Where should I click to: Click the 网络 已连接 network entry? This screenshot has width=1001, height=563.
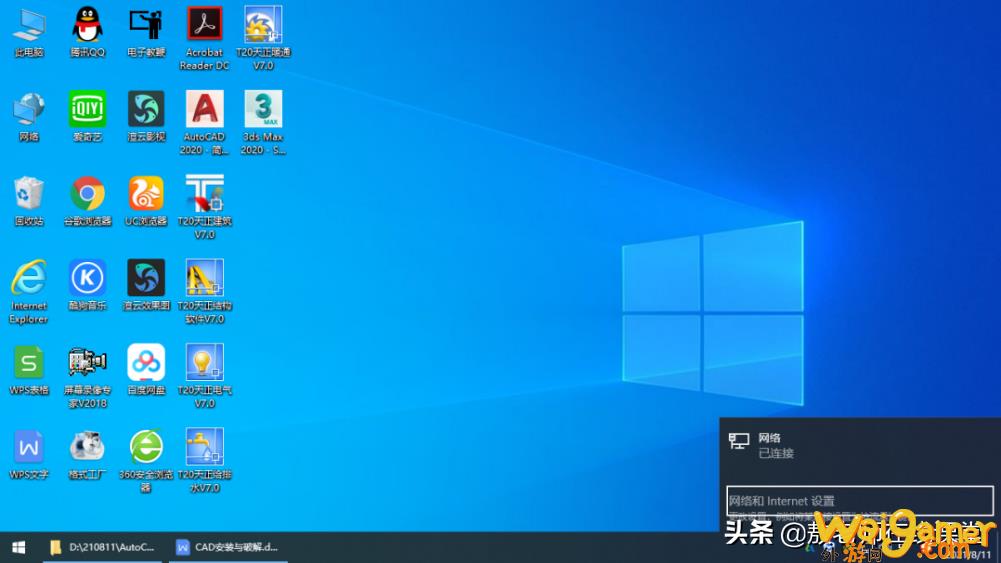(860, 446)
